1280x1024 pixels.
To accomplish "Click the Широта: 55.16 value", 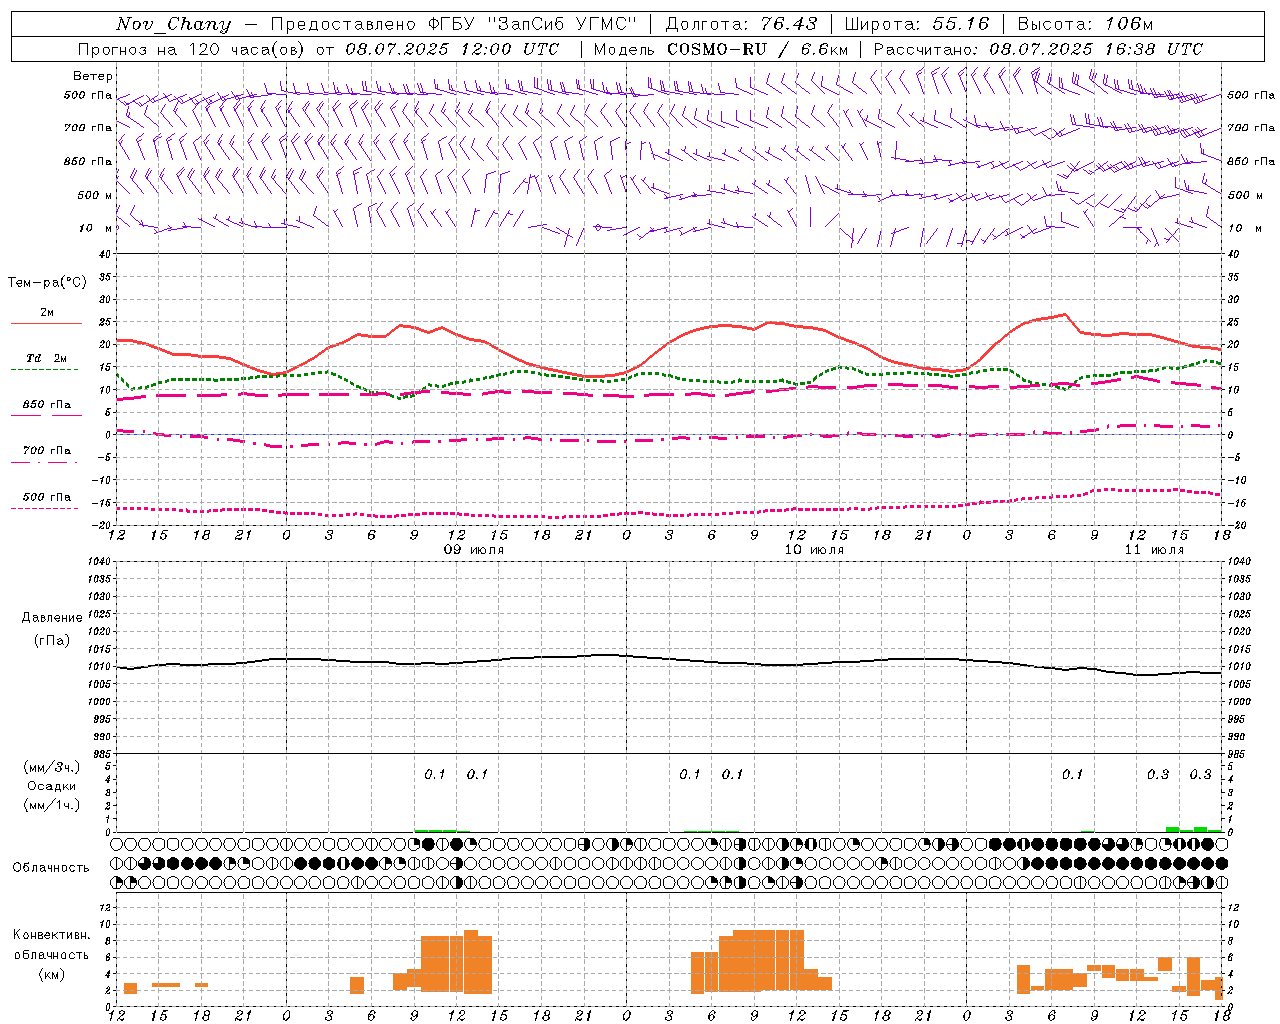I will (918, 24).
